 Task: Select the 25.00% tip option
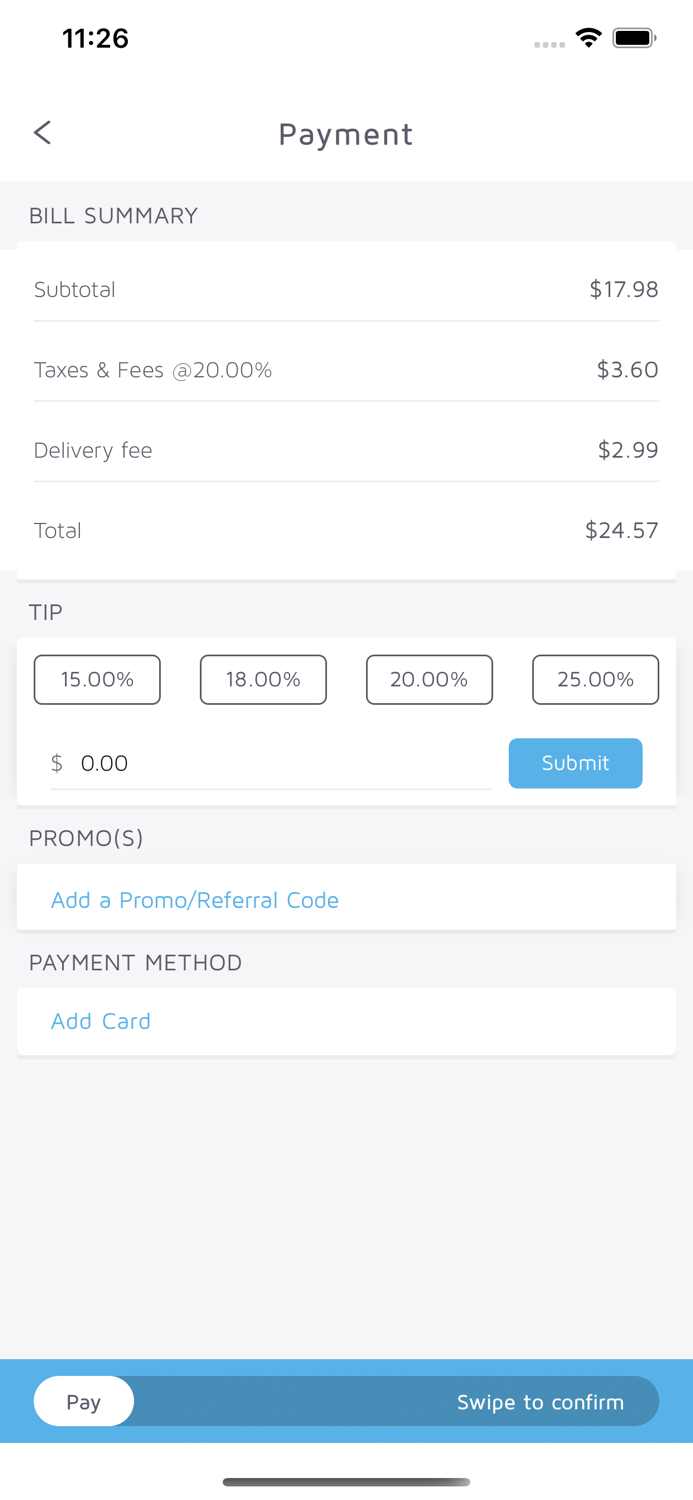tap(595, 679)
